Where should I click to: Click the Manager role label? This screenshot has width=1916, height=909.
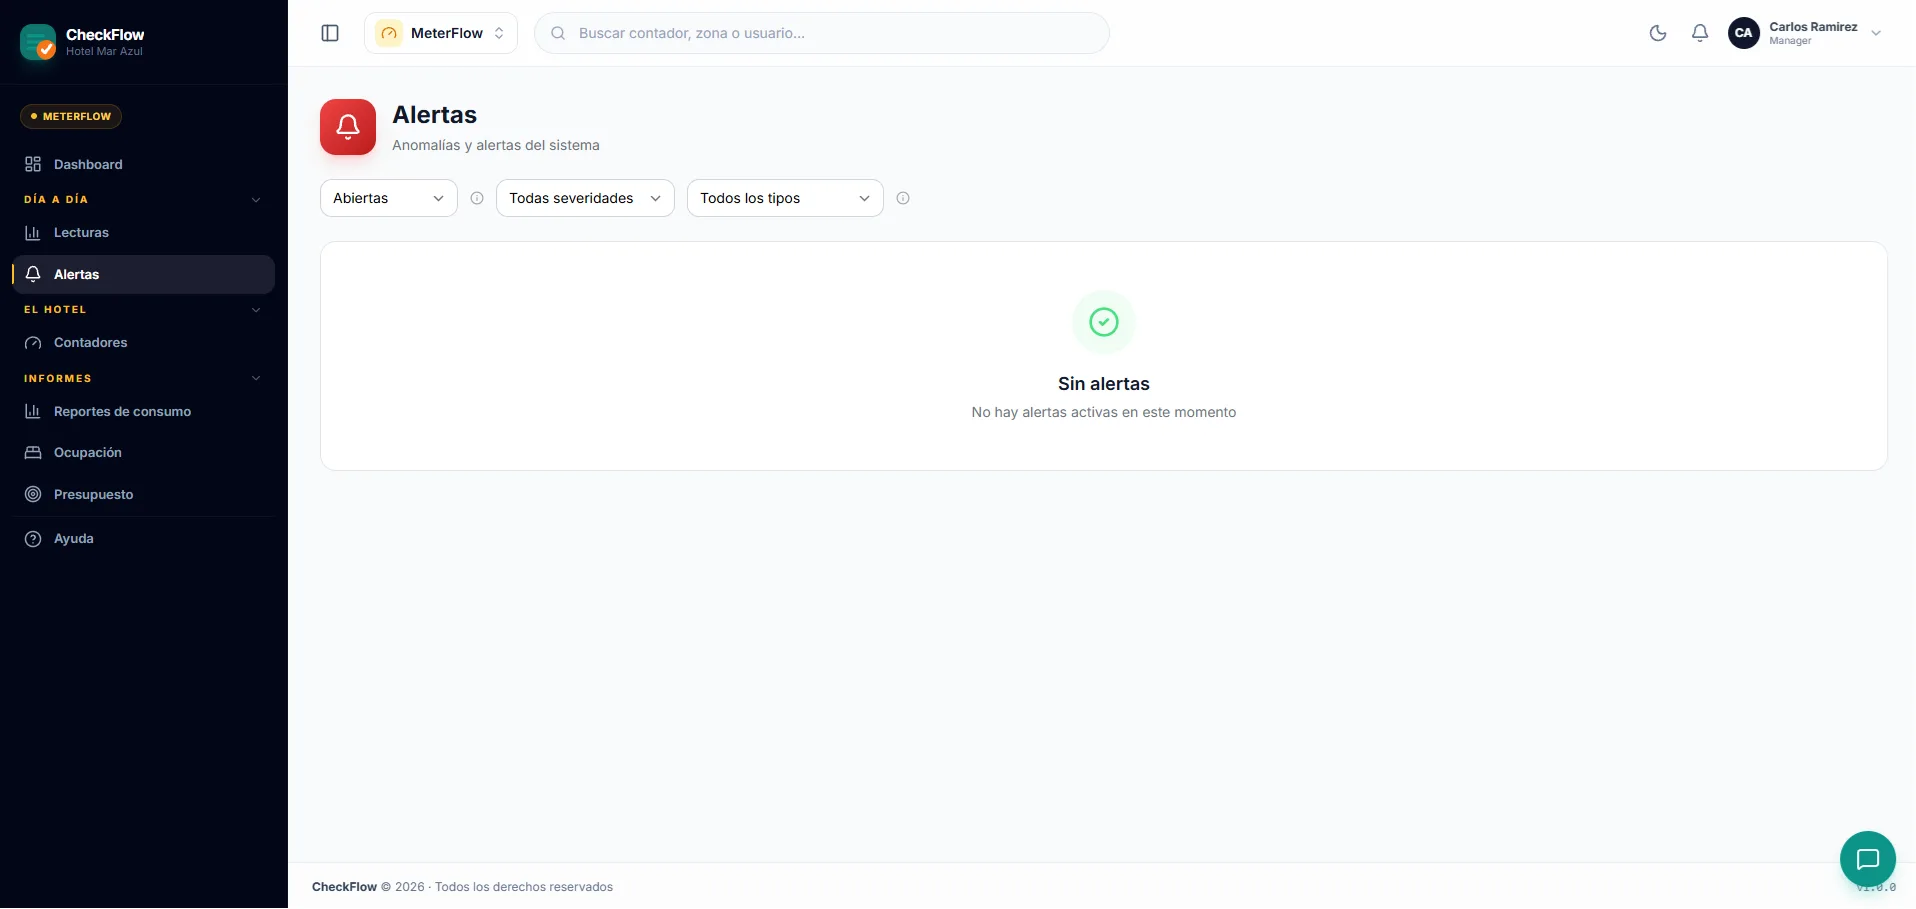(1790, 41)
